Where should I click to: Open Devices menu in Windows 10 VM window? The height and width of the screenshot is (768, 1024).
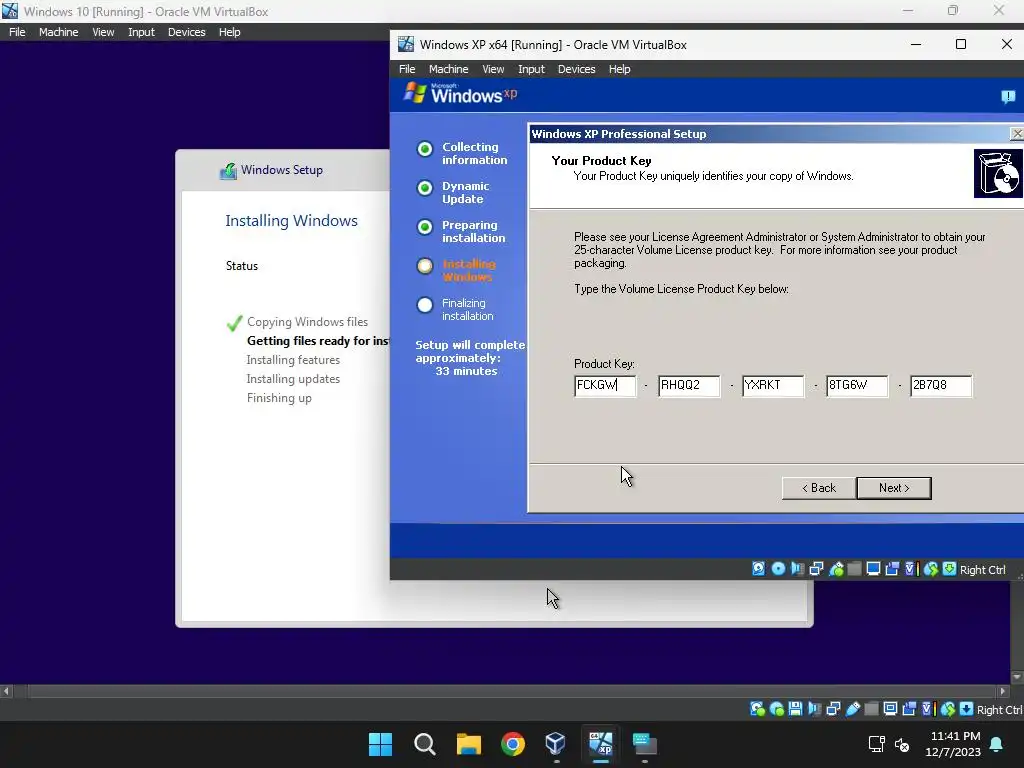click(x=186, y=32)
